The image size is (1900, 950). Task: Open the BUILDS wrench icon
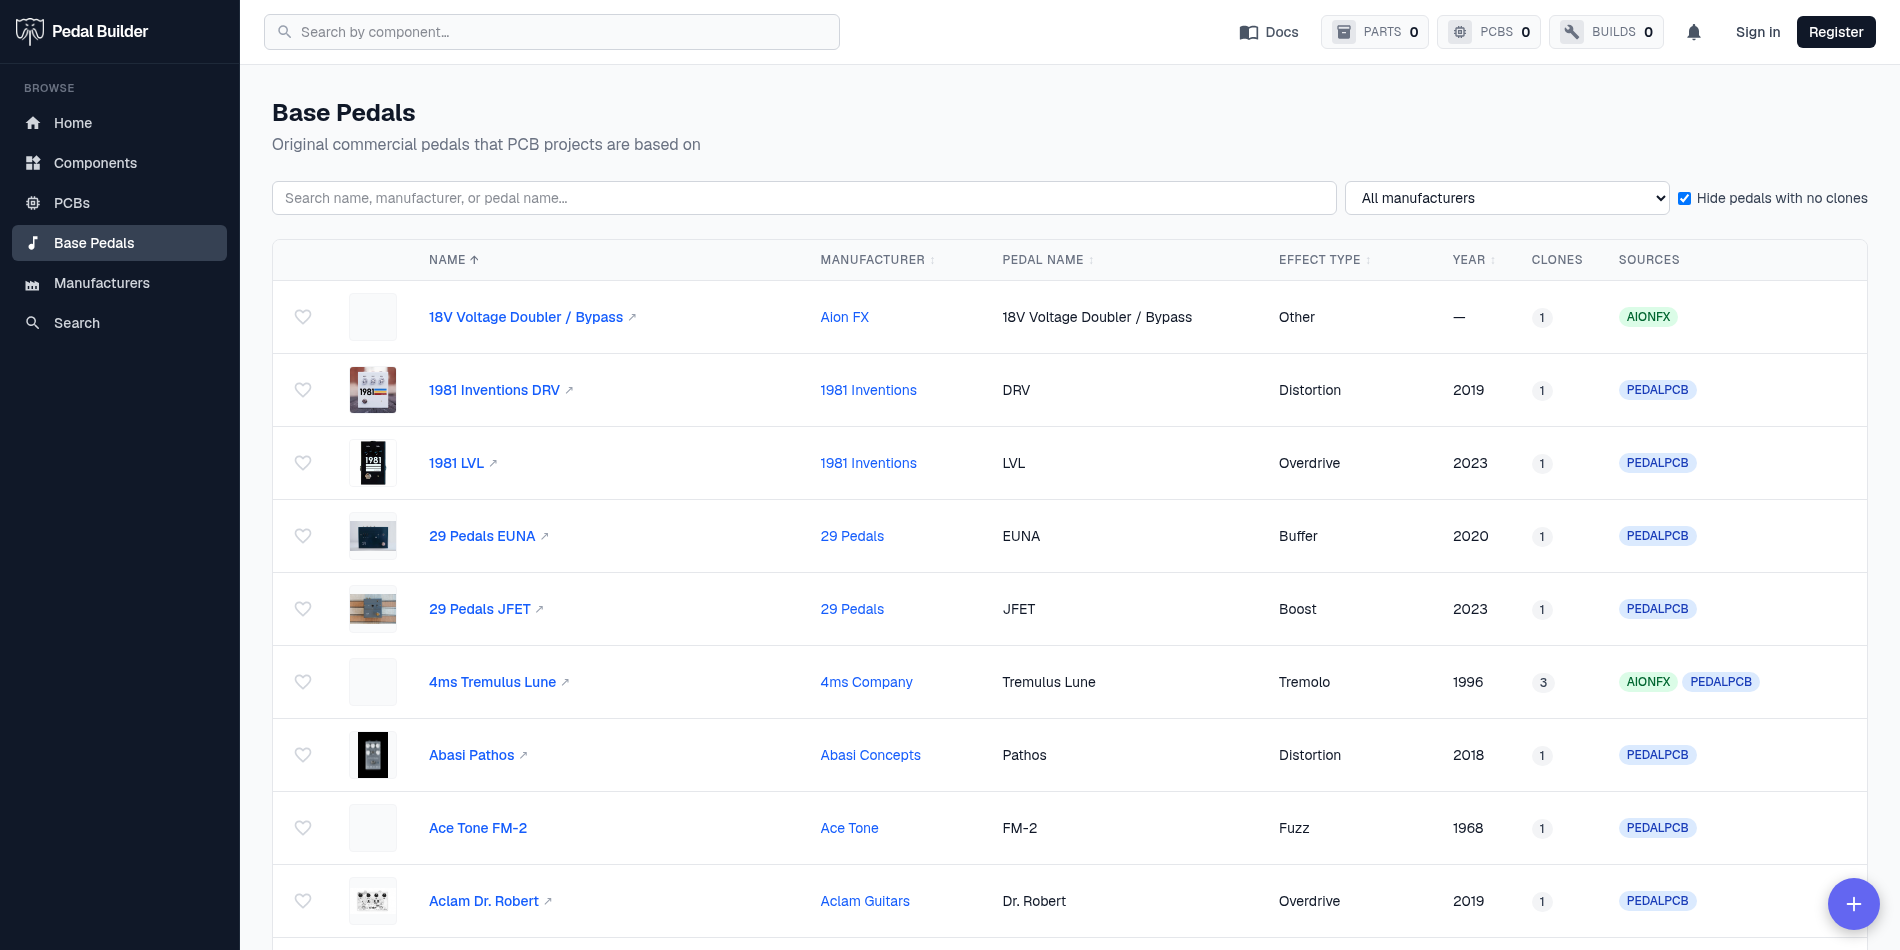[x=1572, y=32]
